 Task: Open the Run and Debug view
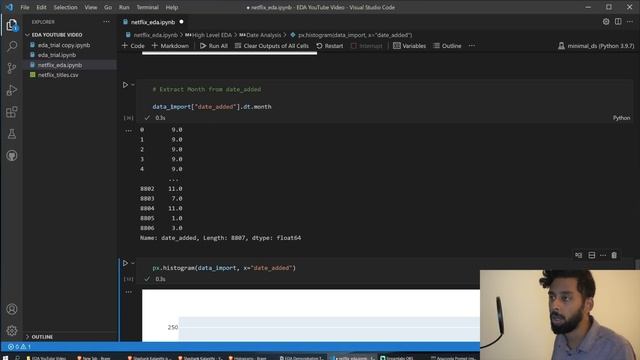pos(12,90)
